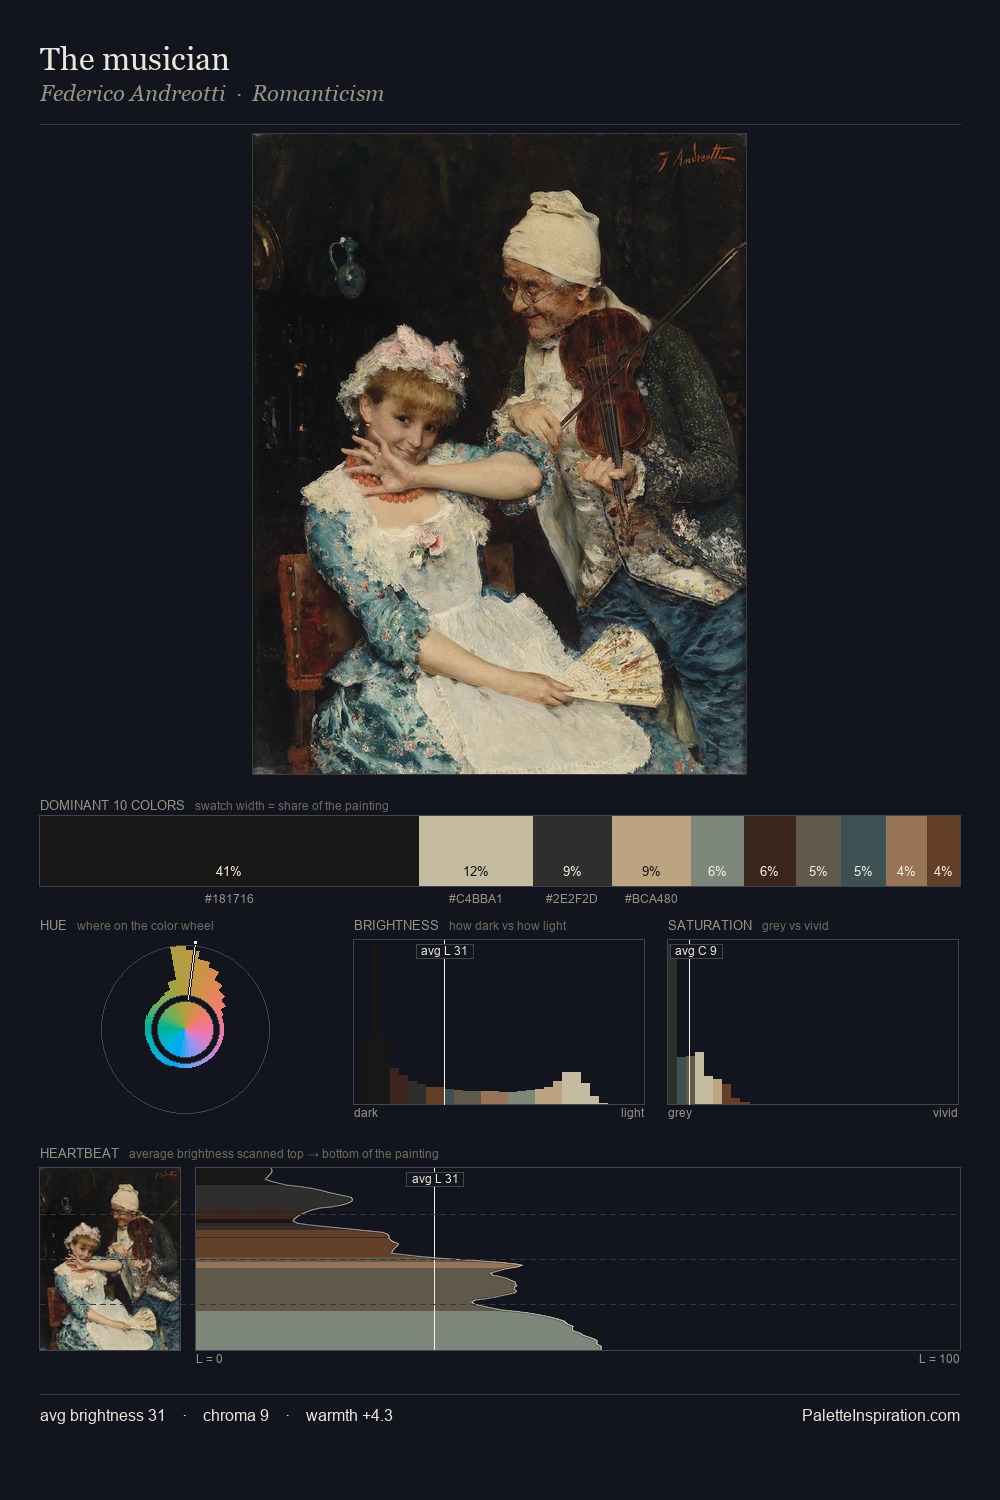Select the slate blue 5% swatch
The width and height of the screenshot is (1000, 1500).
click(863, 851)
